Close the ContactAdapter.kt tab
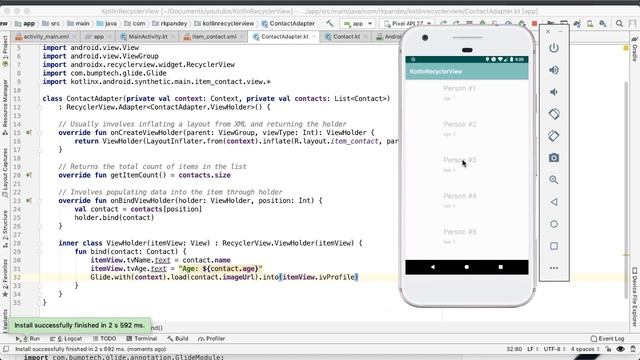 314,37
